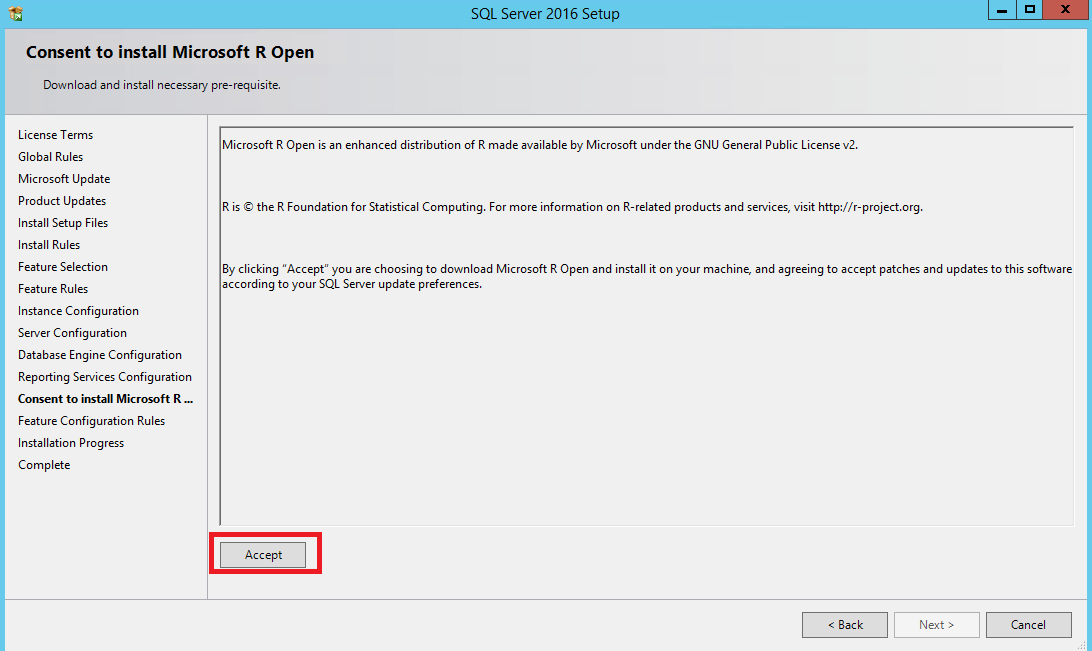Click the http://r-project.org URL text
1092x651 pixels.
(869, 207)
